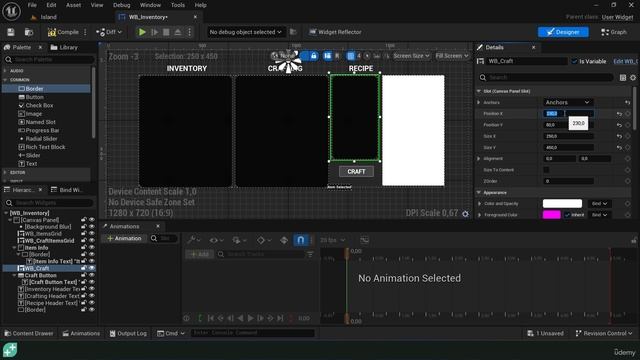This screenshot has width=640, height=360.
Task: Collapse the Item Info hierarchy node
Action: pyautogui.click(x=15, y=248)
